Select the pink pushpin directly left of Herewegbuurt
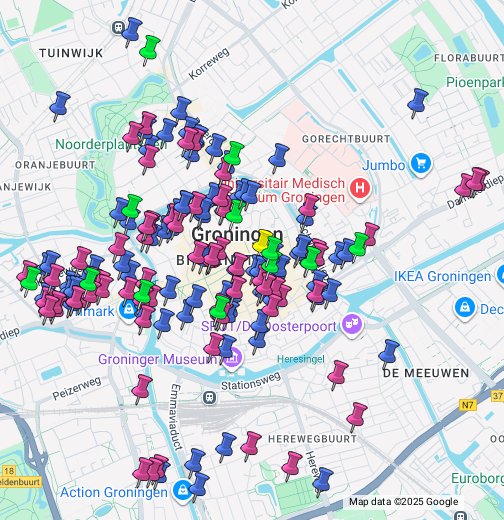The height and width of the screenshot is (520, 504). [x=251, y=446]
